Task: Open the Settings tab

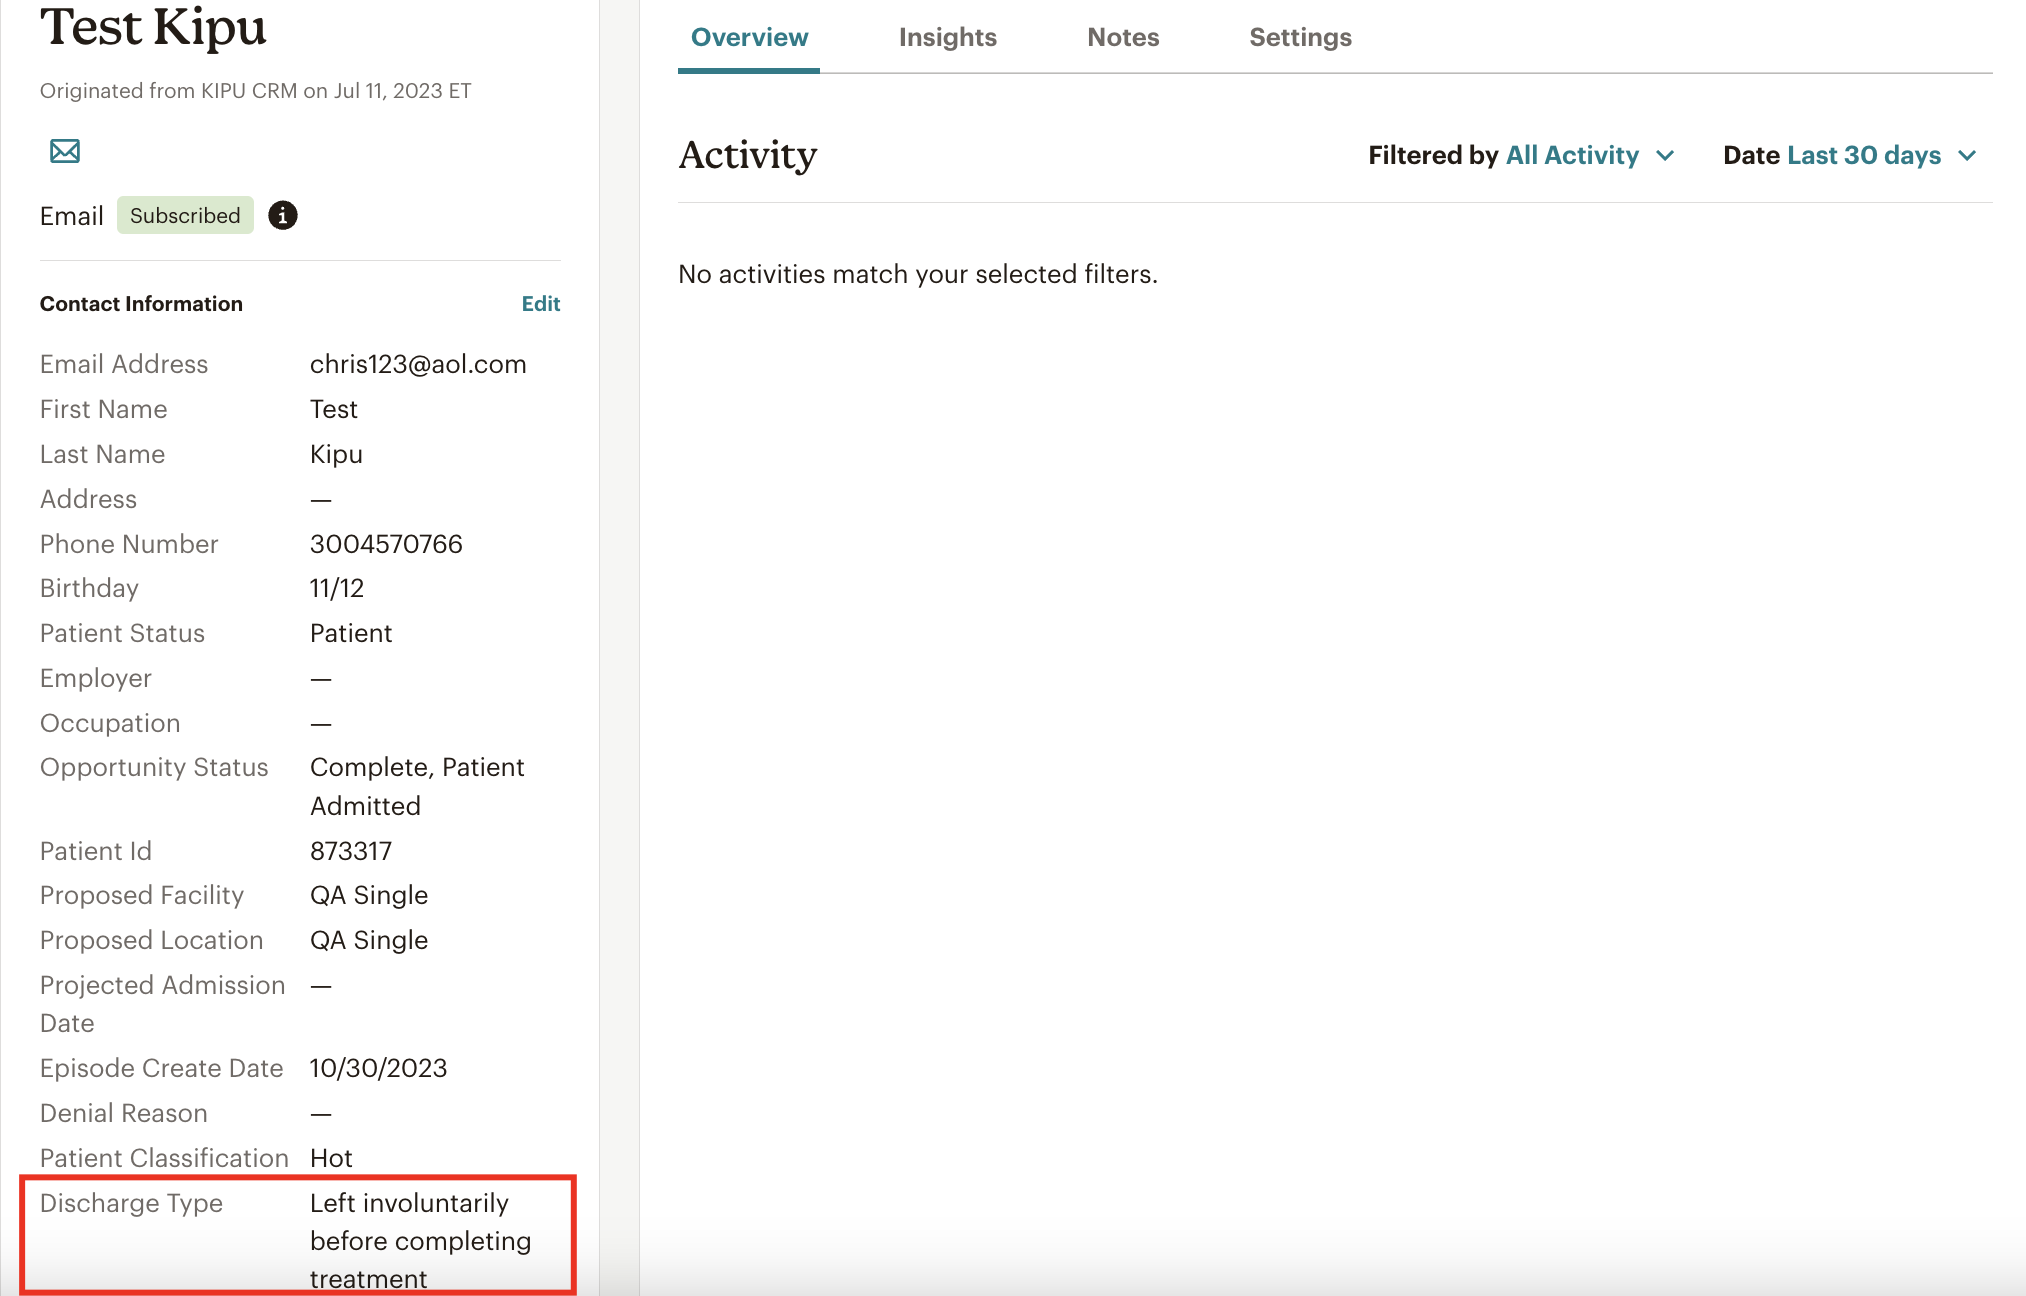Action: [1300, 37]
